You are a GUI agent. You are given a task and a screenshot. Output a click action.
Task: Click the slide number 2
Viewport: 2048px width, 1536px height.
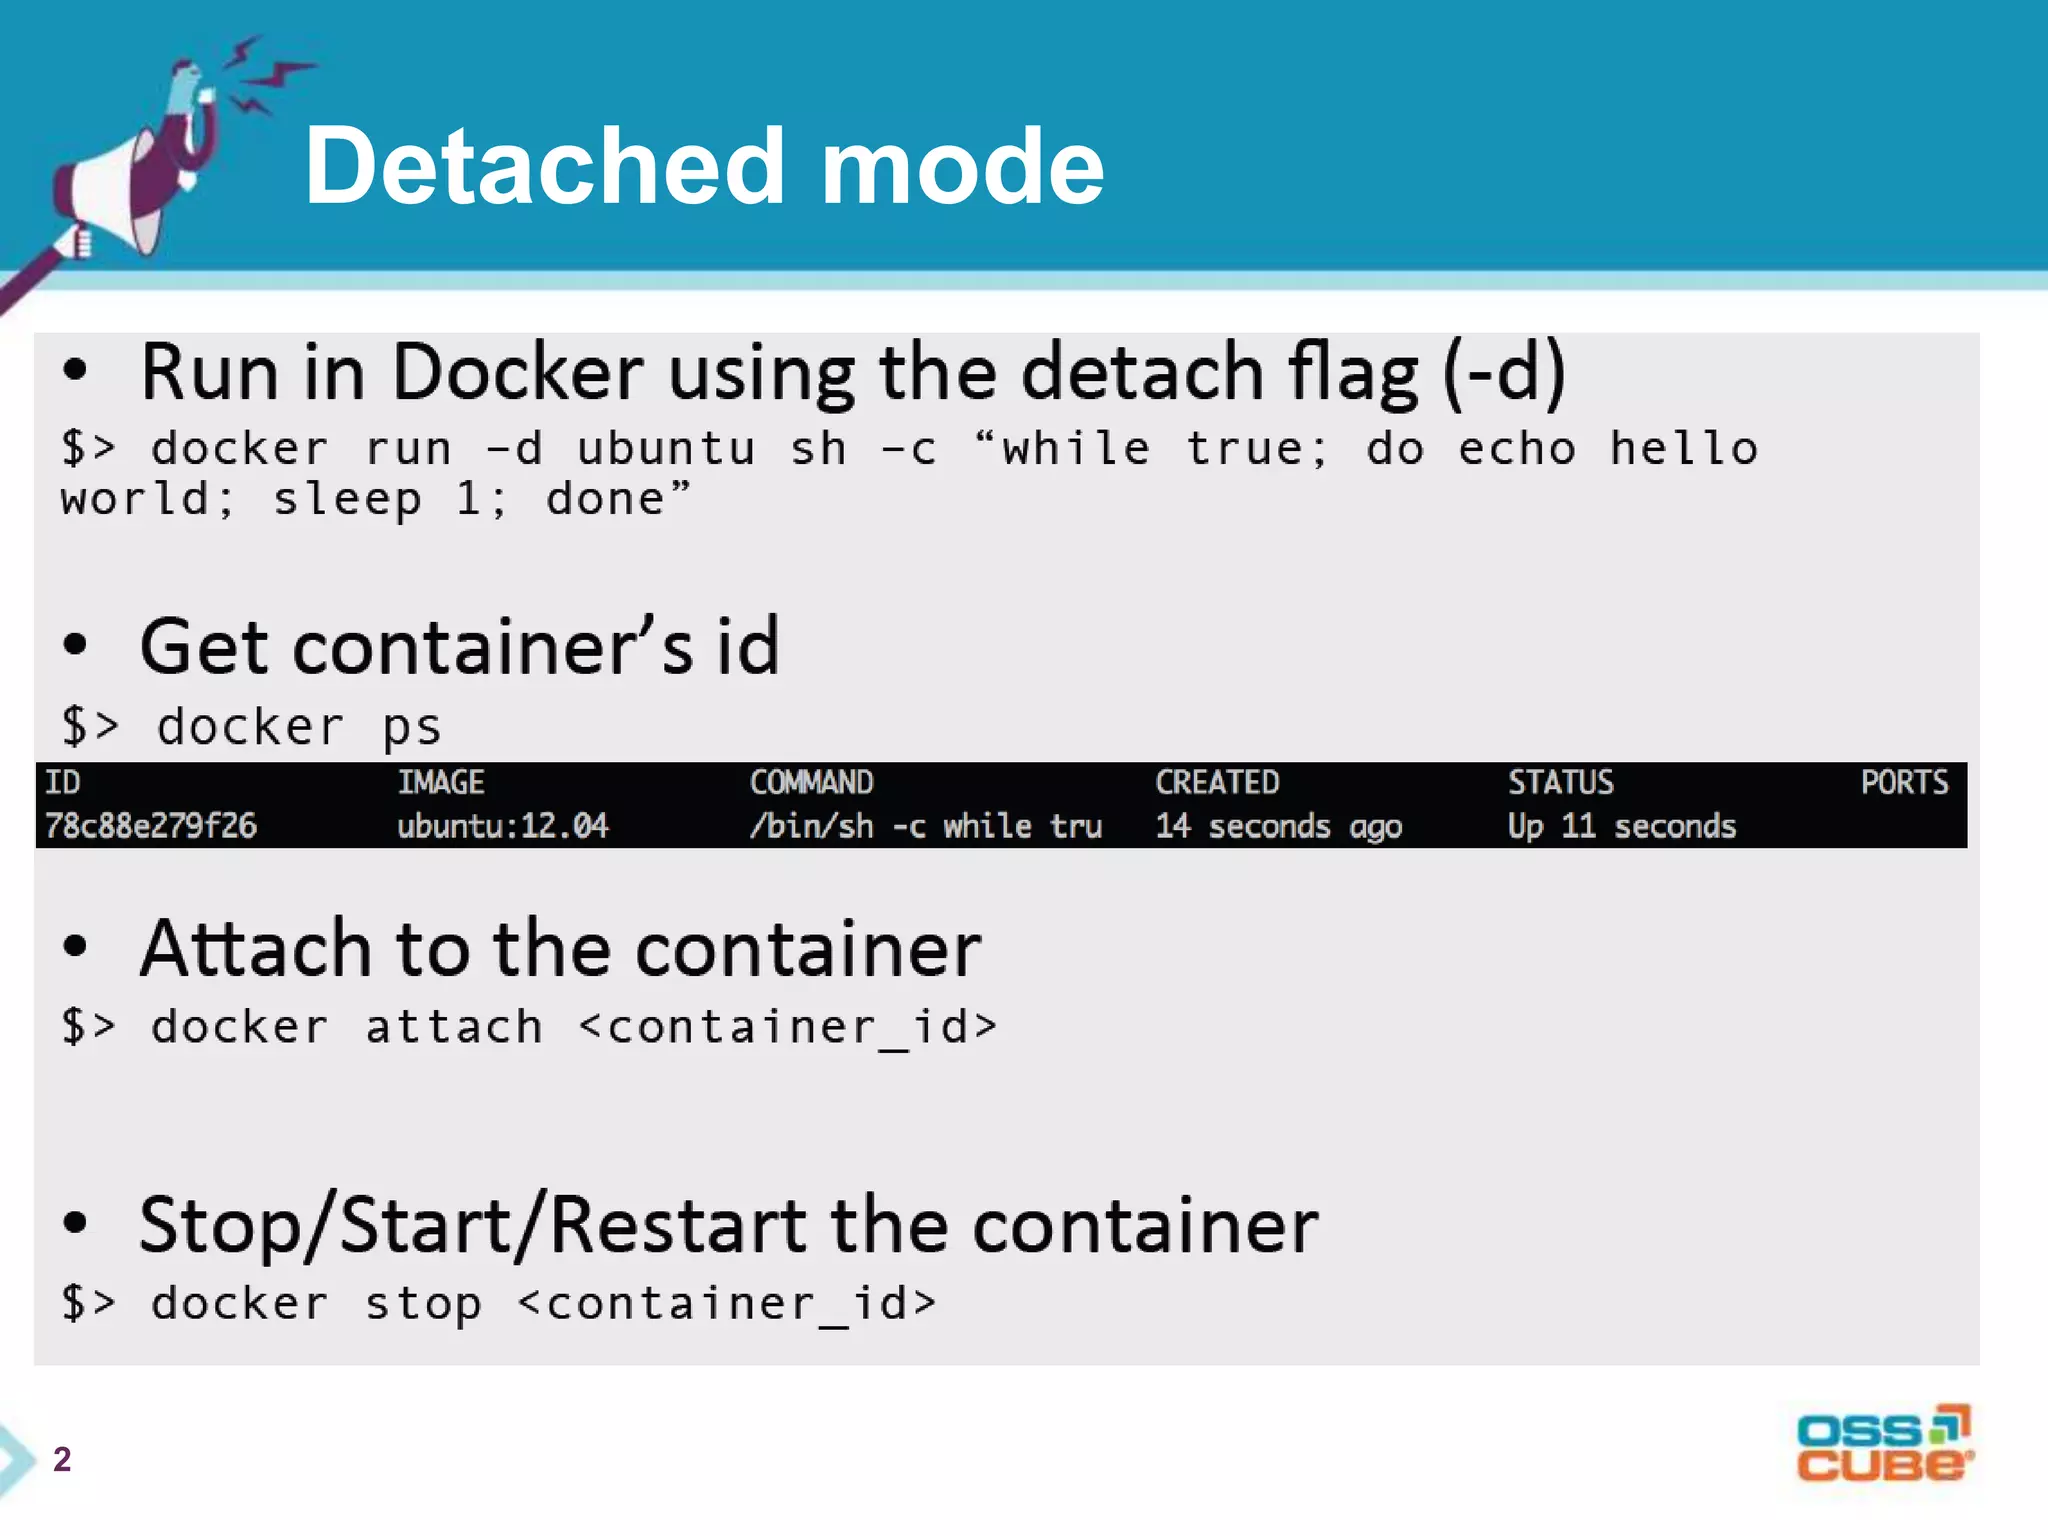(x=62, y=1459)
